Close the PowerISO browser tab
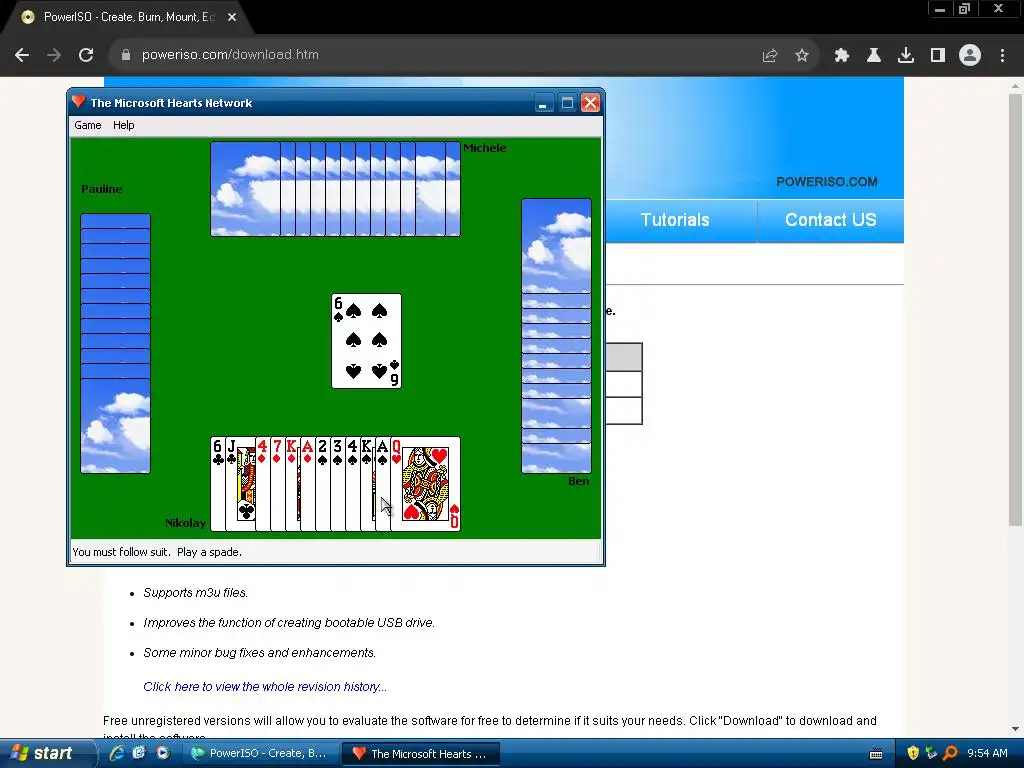The width and height of the screenshot is (1024, 768). (232, 17)
